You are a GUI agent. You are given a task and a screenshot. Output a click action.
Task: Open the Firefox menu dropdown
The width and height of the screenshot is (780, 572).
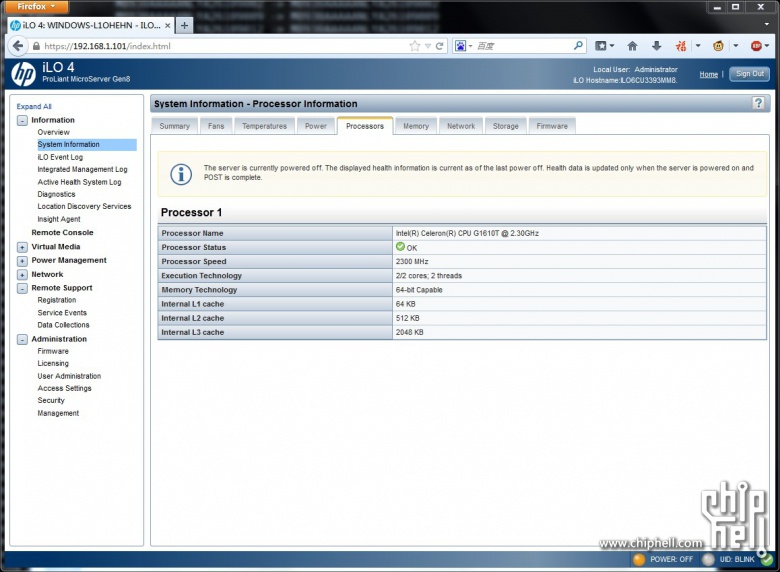click(x=36, y=6)
